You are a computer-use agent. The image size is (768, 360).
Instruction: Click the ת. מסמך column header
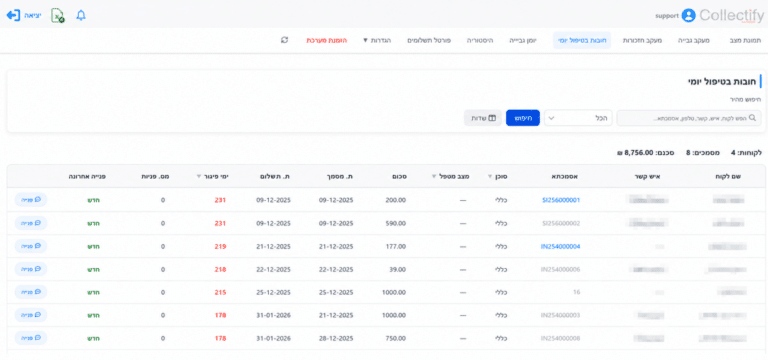341,177
